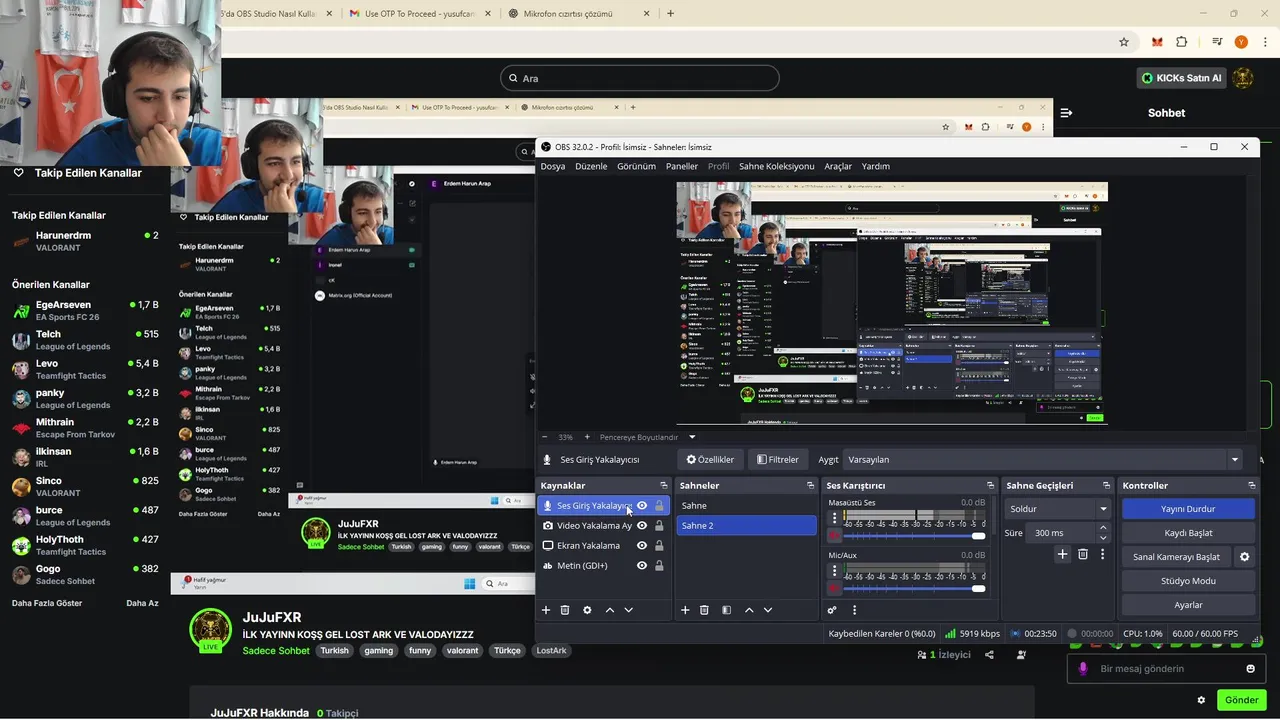Image resolution: width=1280 pixels, height=720 pixels.
Task: Adjust the Mic/Aux volume slider
Action: (x=915, y=589)
